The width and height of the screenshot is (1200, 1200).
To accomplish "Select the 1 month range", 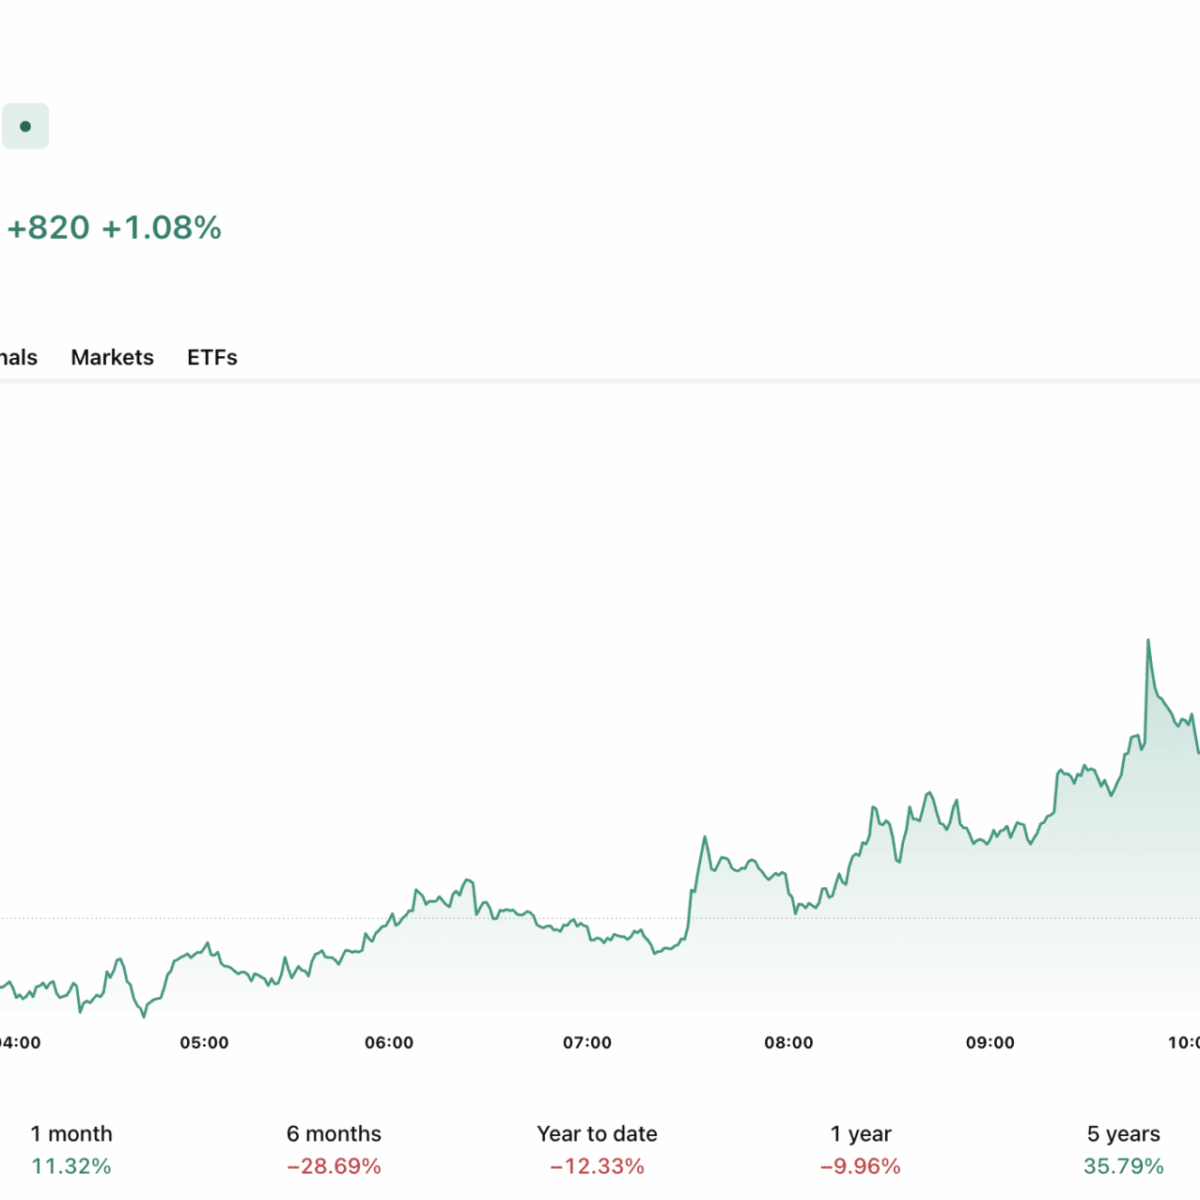I will (x=71, y=1134).
